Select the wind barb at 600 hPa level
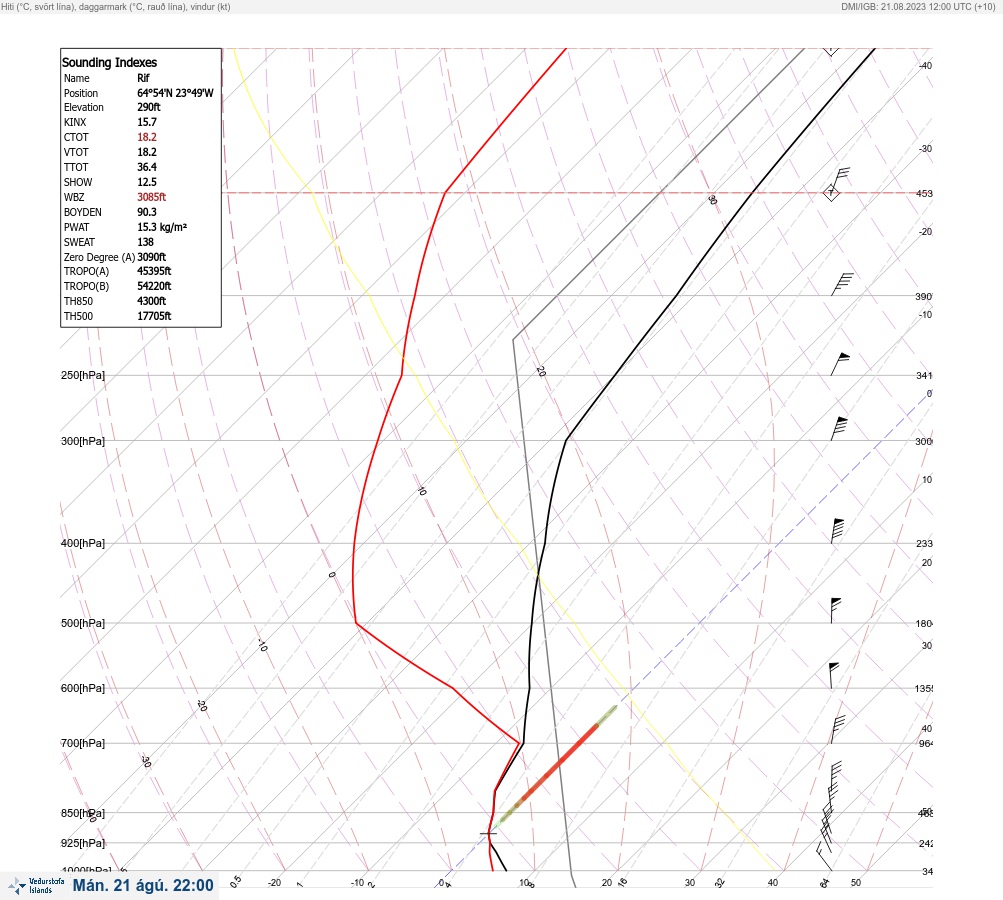Image resolution: width=1003 pixels, height=900 pixels. (834, 675)
